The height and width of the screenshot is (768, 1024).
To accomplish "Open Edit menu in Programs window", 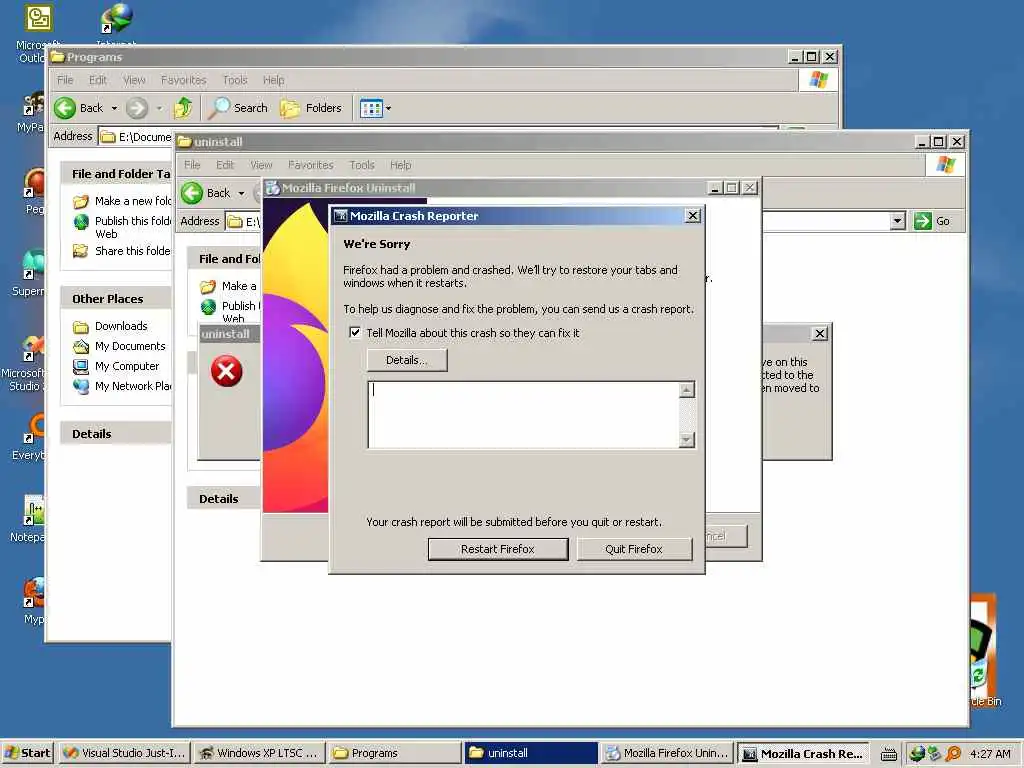I will coord(98,80).
